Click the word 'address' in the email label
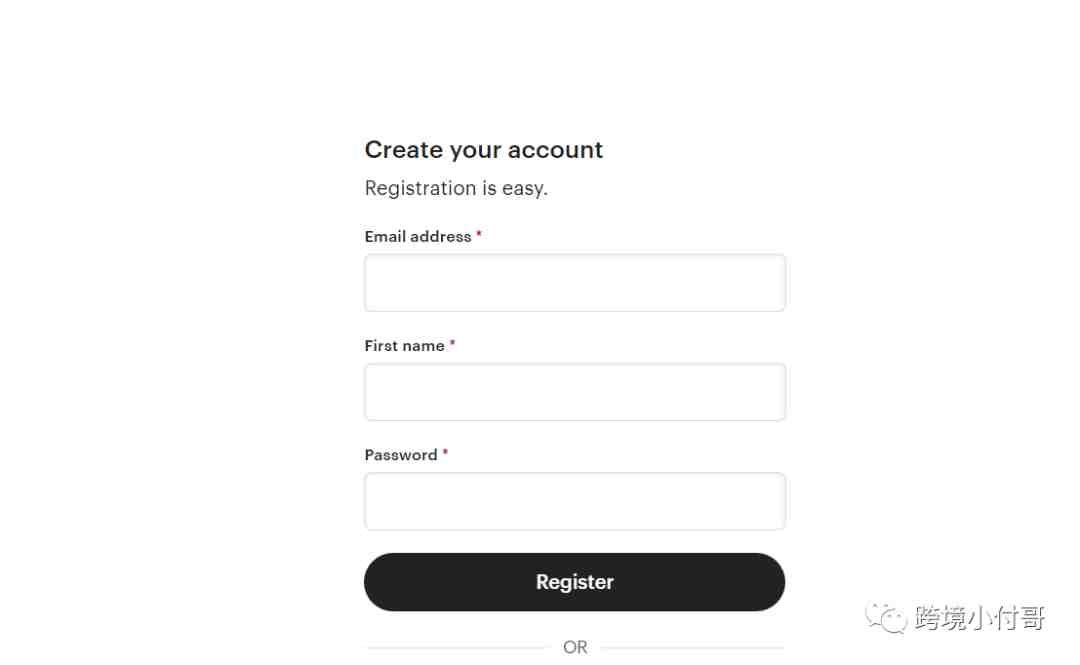Viewport: 1080px width, 665px height. click(441, 236)
